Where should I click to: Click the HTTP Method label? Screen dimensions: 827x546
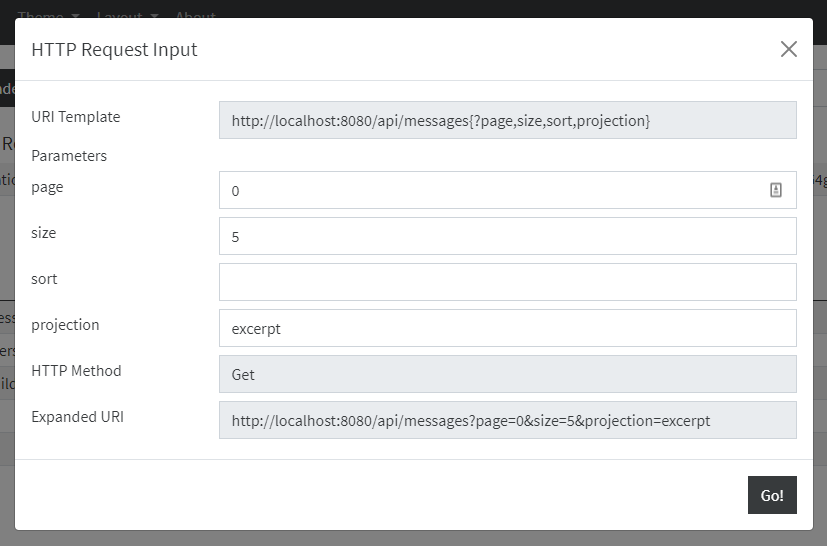point(76,371)
